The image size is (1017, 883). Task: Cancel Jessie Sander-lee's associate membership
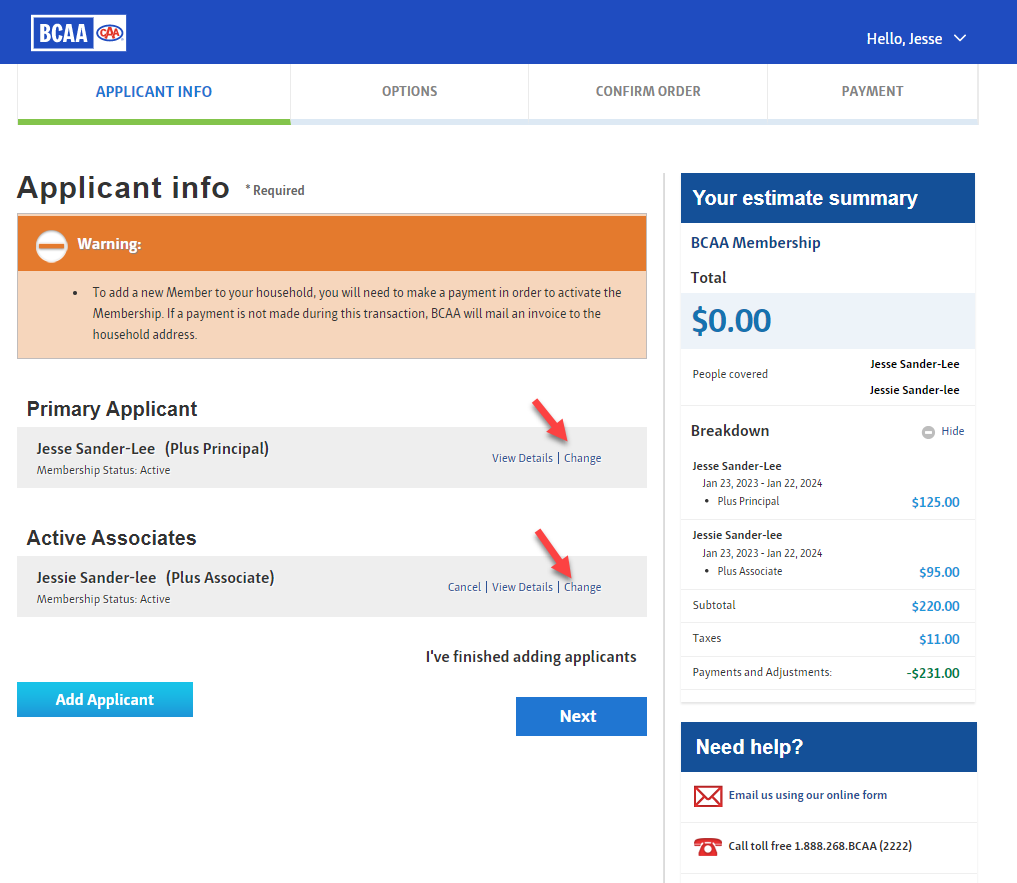click(x=464, y=587)
